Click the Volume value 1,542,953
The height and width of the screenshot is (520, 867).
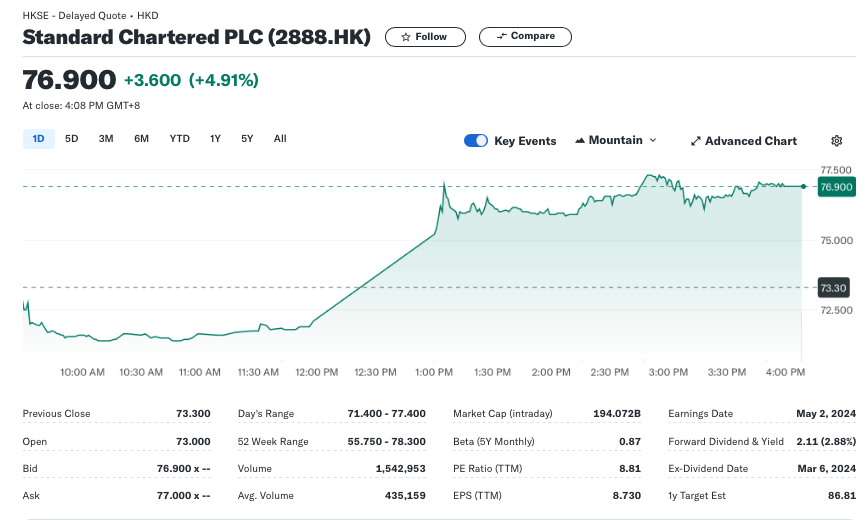[x=400, y=469]
